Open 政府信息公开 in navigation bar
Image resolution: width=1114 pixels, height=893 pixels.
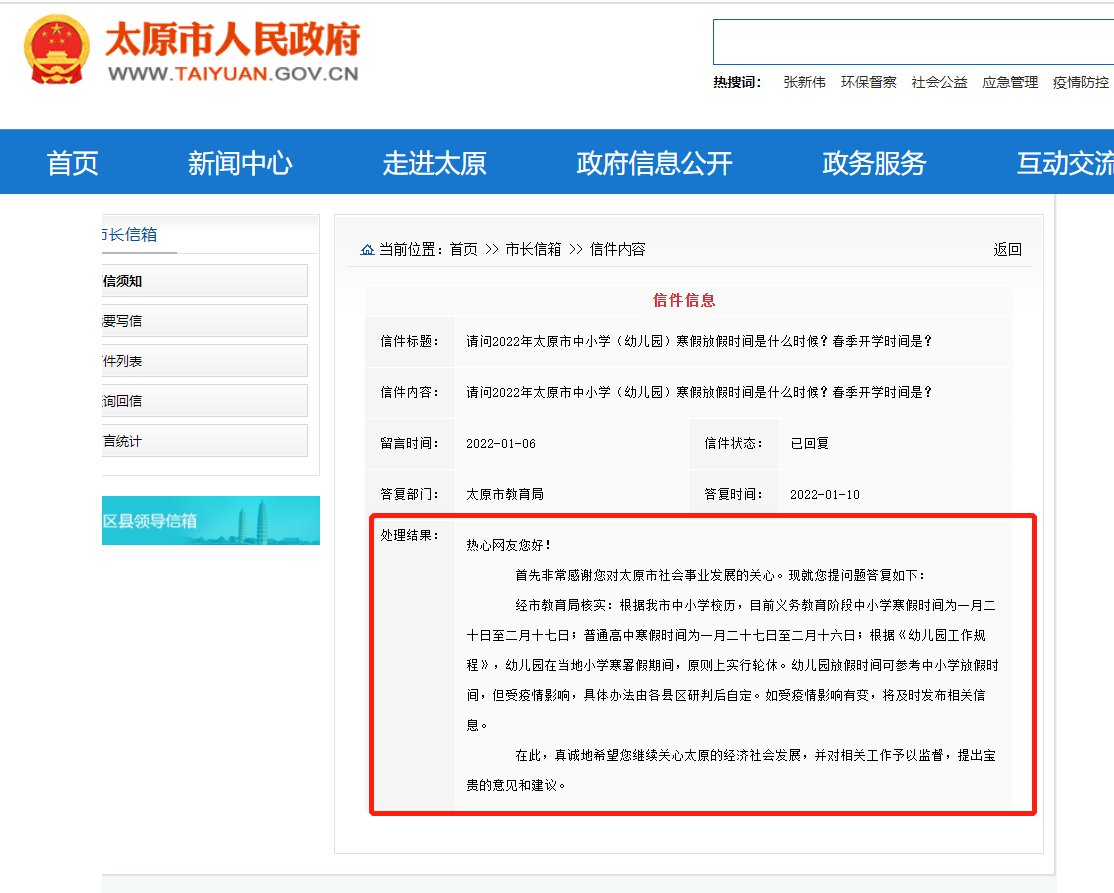[x=654, y=163]
